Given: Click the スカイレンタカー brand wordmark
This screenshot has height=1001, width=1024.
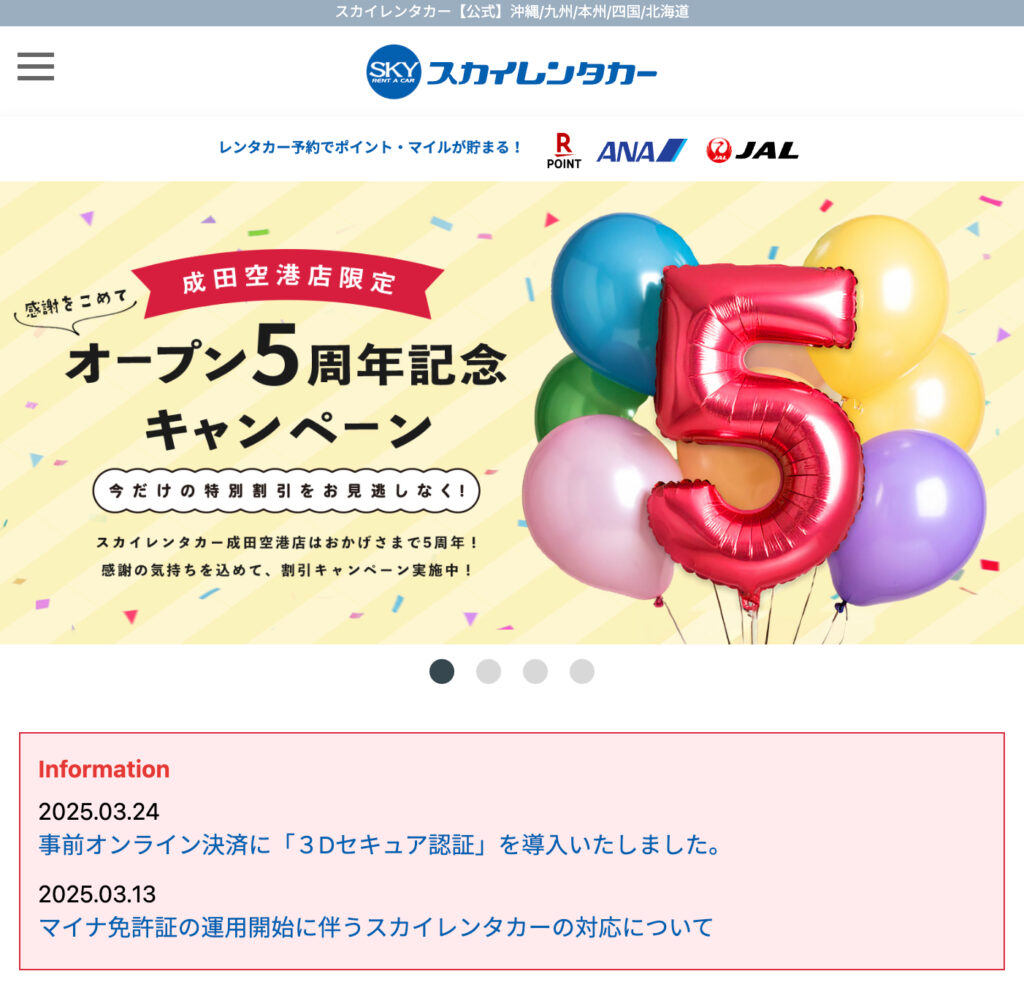Looking at the screenshot, I should (x=542, y=73).
